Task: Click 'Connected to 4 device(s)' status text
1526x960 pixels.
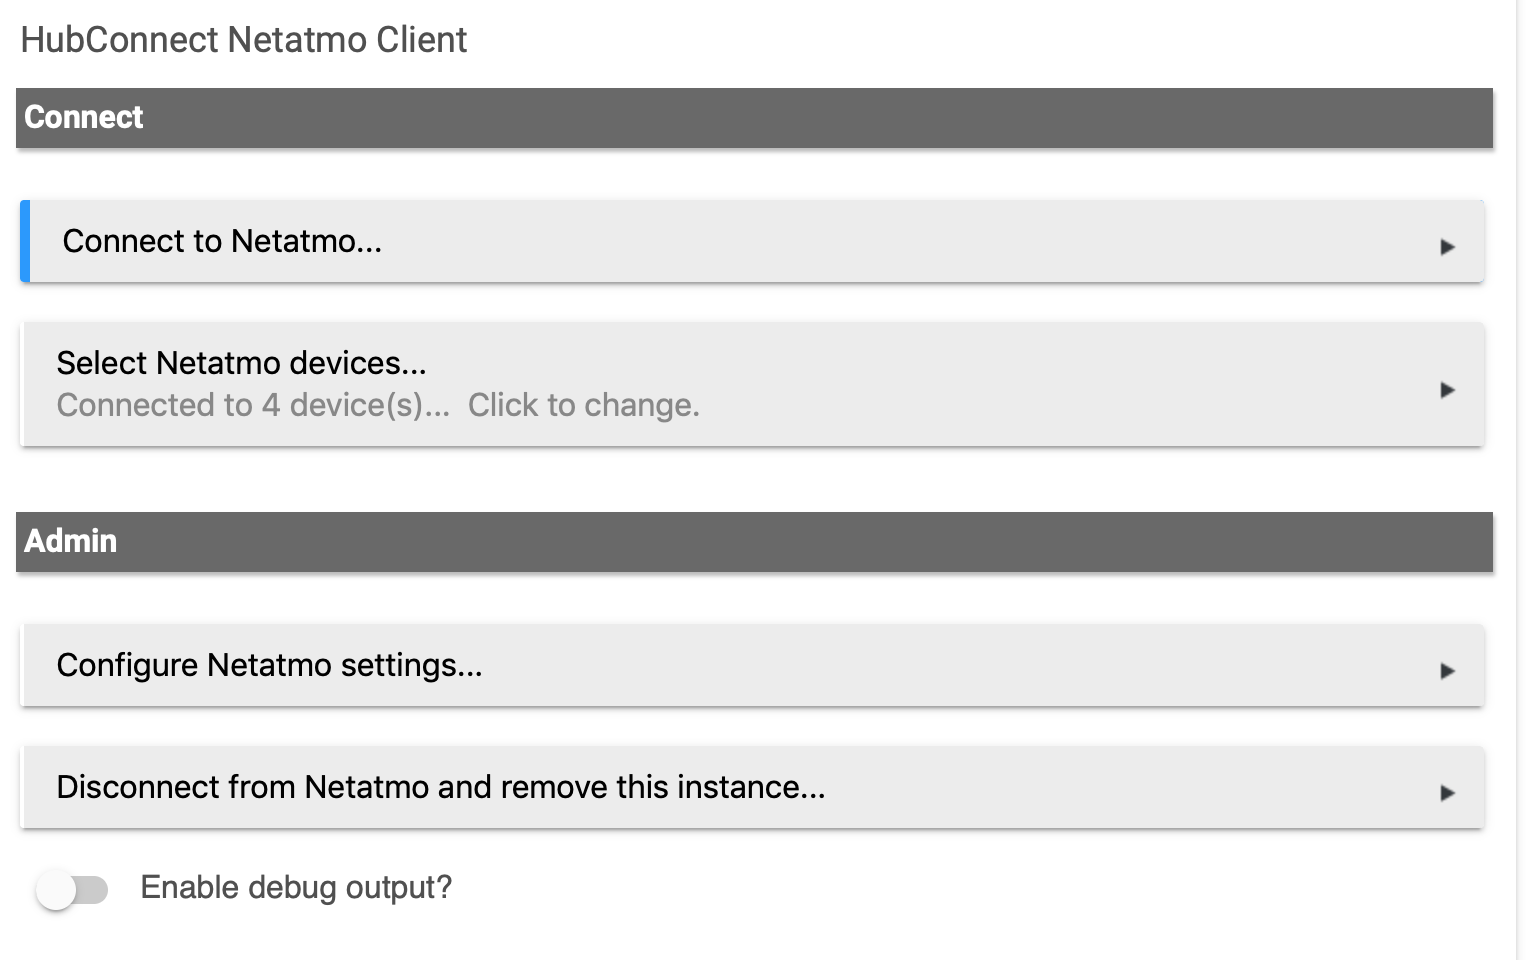Action: pos(253,405)
